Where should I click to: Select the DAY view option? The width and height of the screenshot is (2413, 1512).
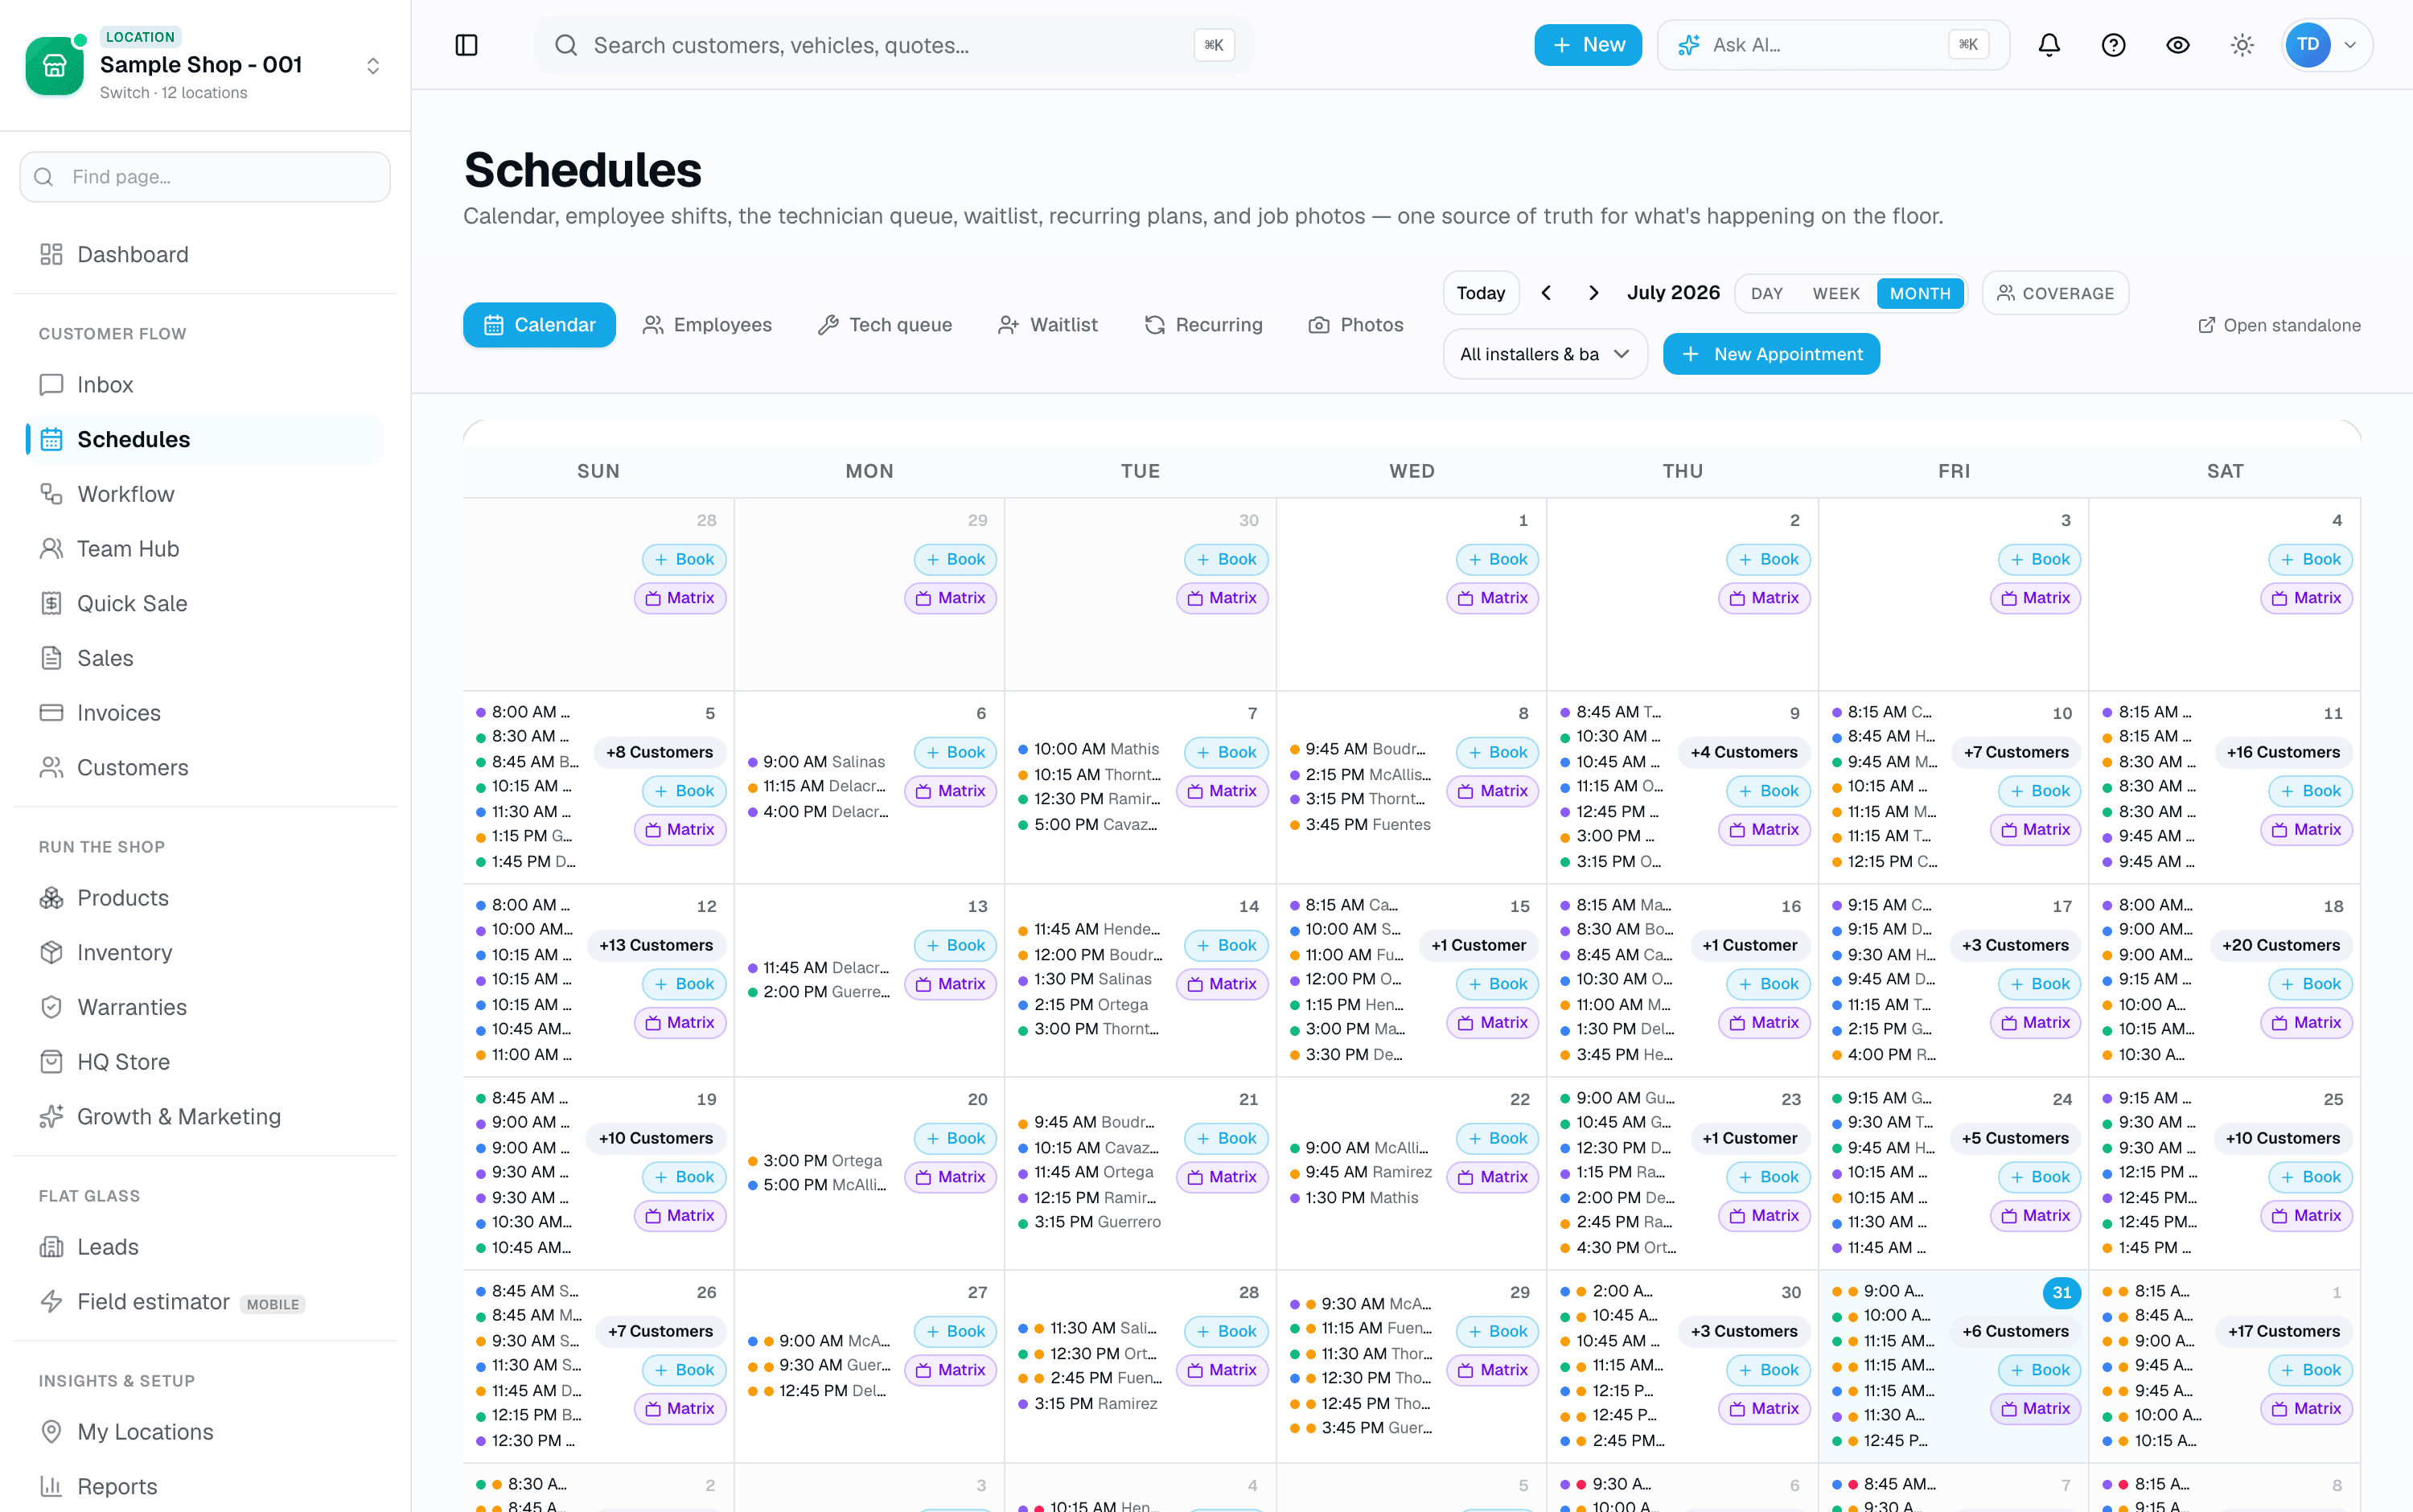click(1767, 293)
